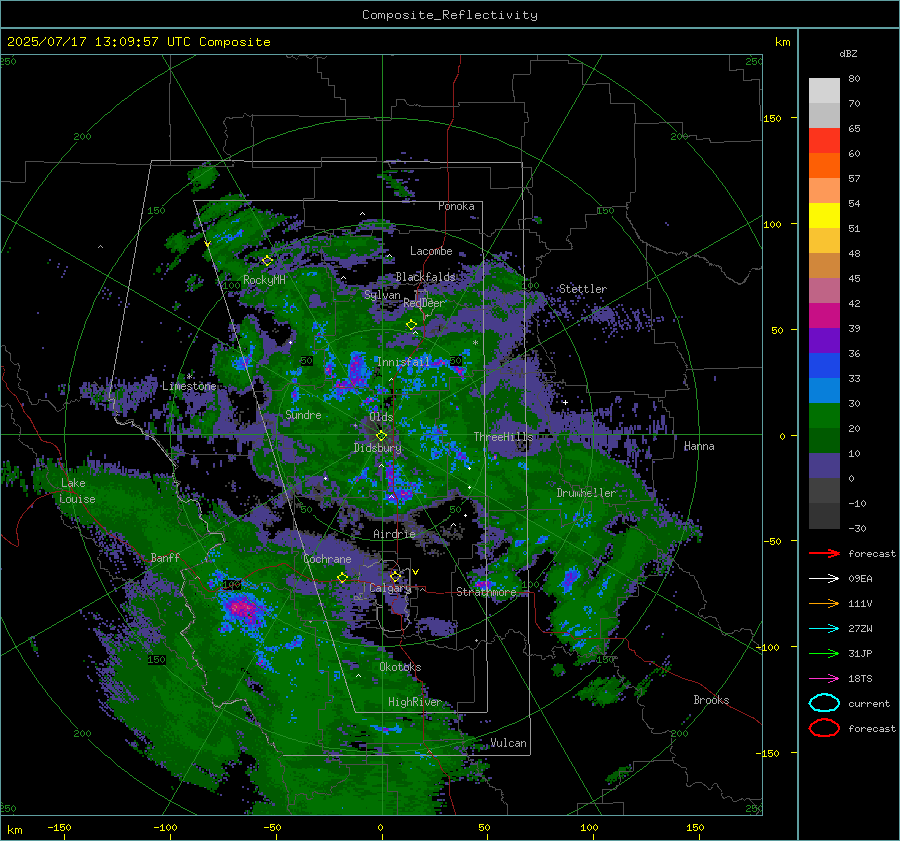Click the 57 dBZ scale value
The height and width of the screenshot is (841, 900).
point(854,179)
